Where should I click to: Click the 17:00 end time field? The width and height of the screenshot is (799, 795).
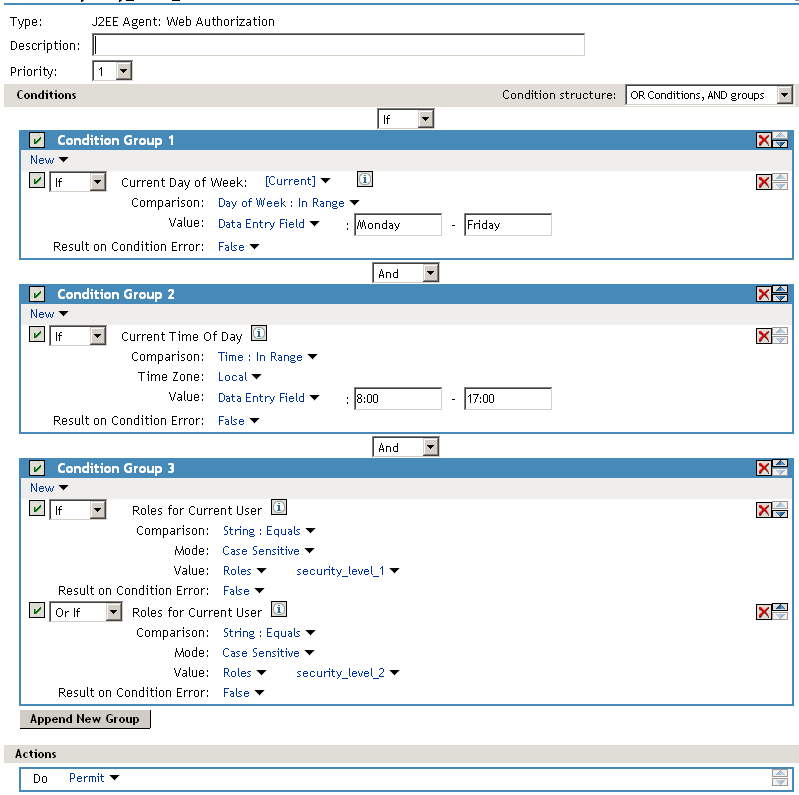pyautogui.click(x=508, y=399)
